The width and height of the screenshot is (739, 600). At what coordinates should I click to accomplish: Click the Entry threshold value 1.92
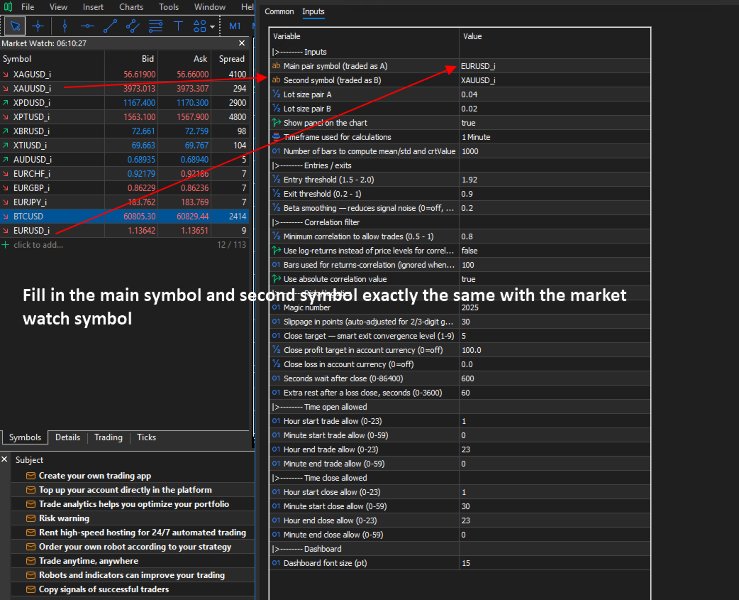pyautogui.click(x=555, y=180)
